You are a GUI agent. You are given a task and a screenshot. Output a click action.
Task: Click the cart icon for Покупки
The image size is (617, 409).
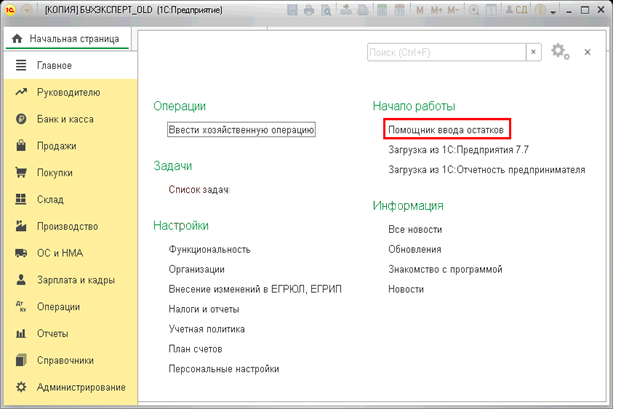coord(21,172)
